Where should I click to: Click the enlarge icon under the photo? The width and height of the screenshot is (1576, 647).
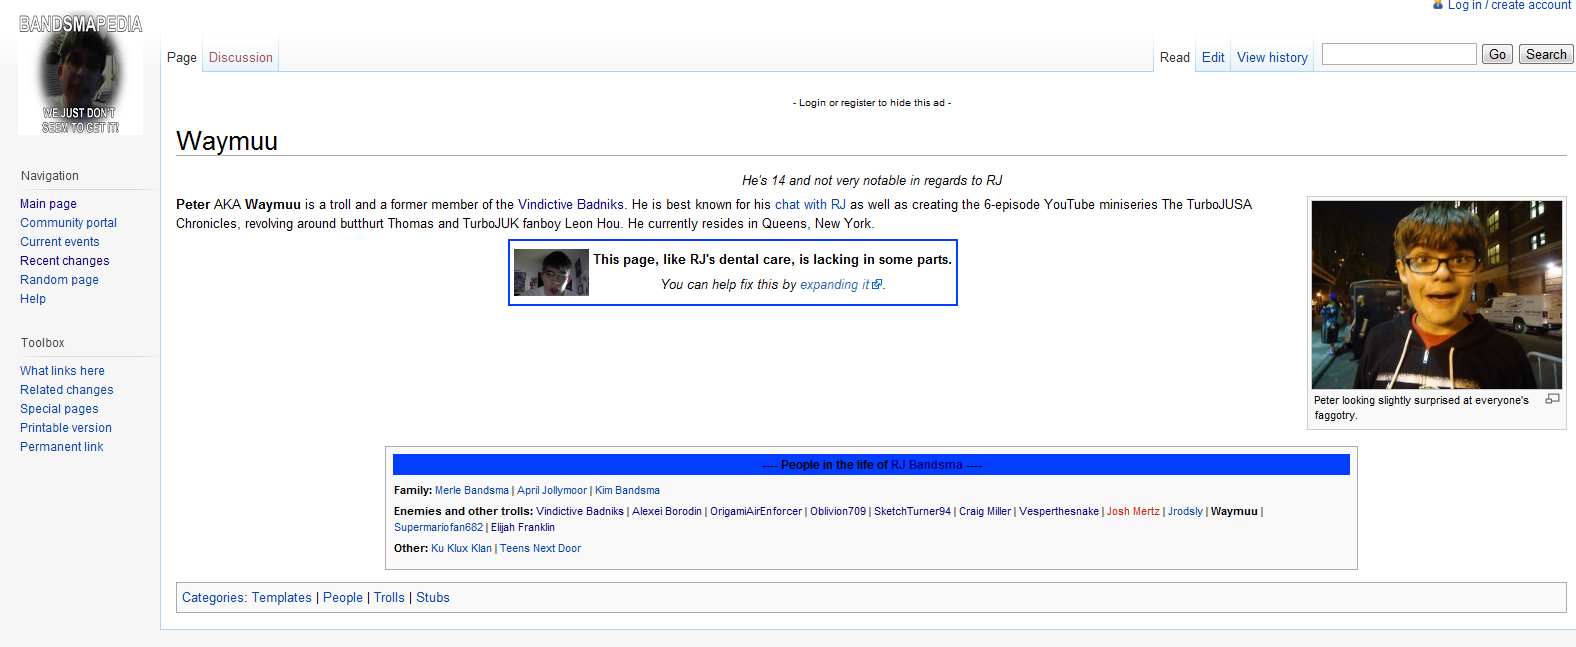point(1552,399)
